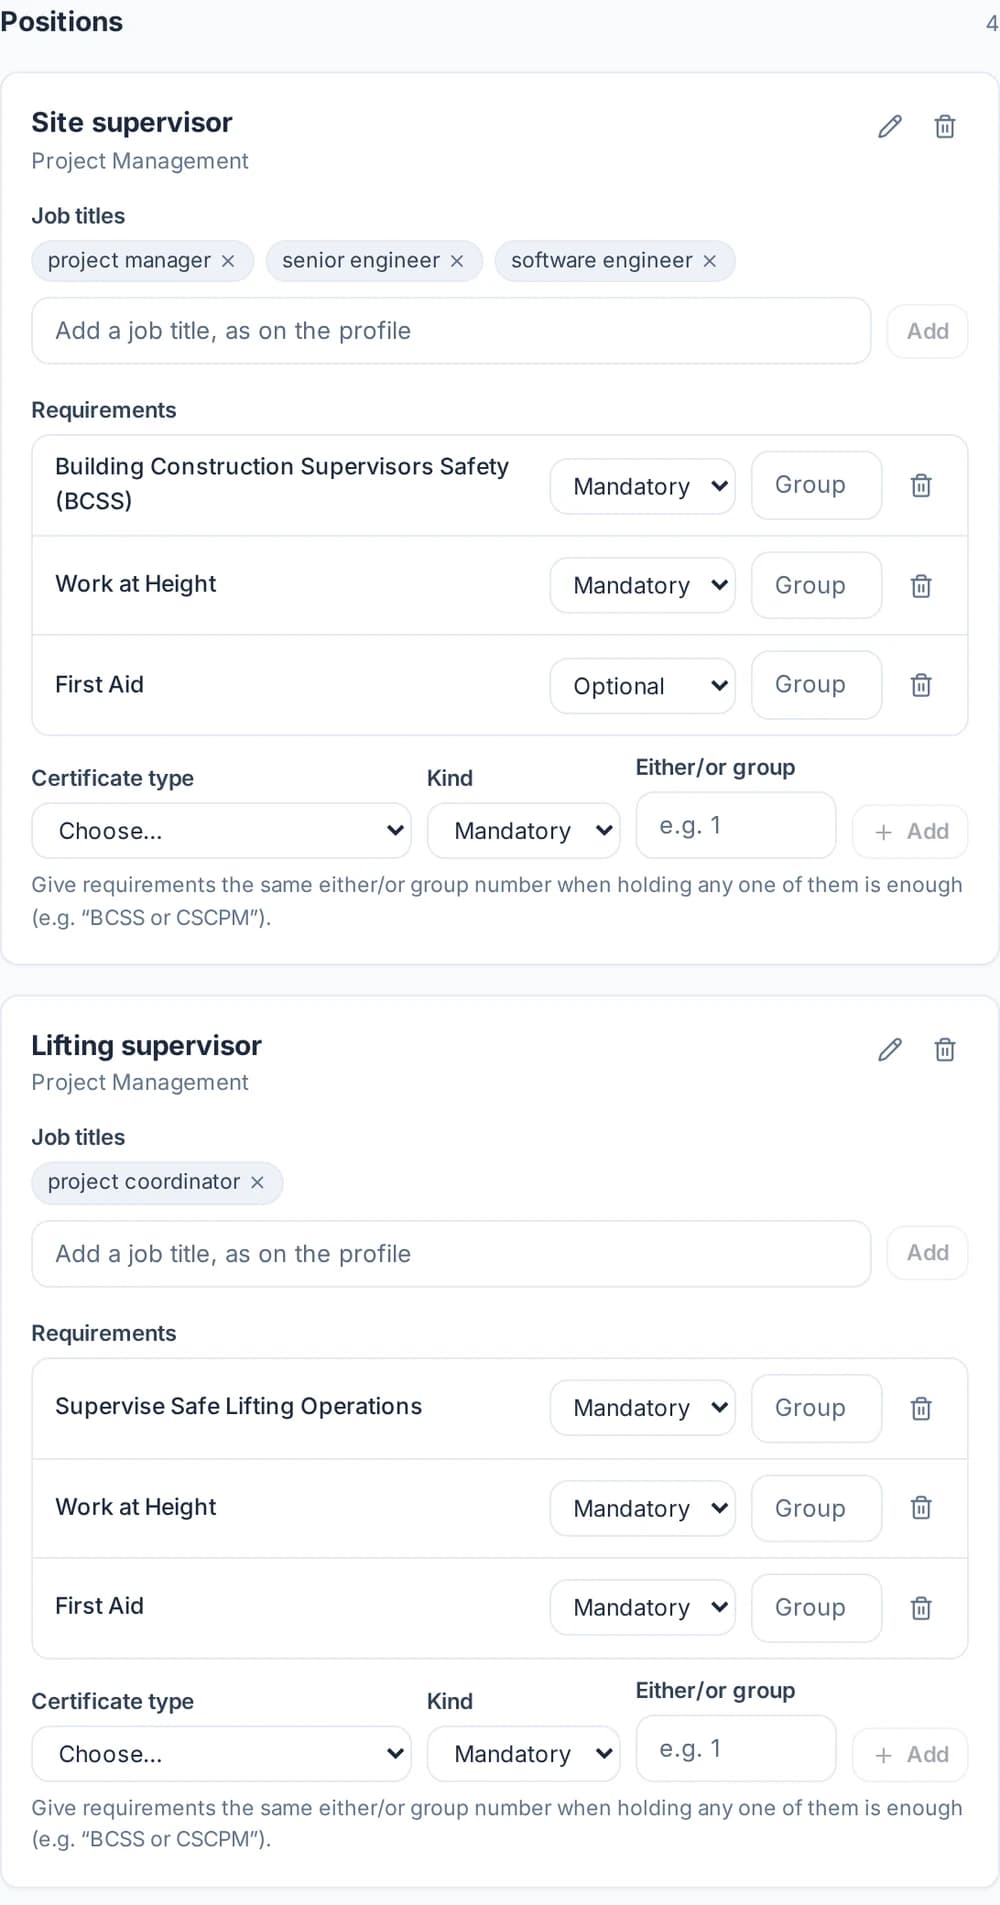Remove the software engineer job title

[710, 261]
